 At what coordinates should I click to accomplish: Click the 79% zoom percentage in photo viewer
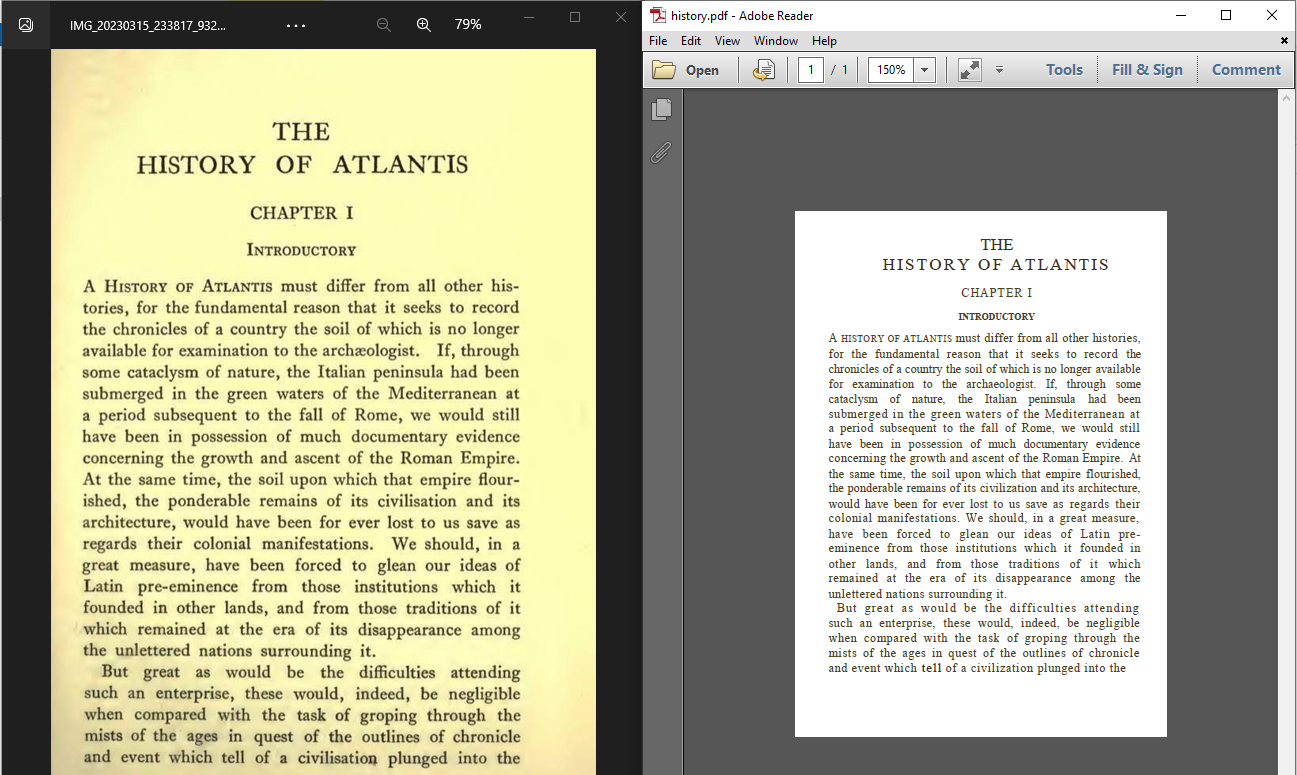click(x=468, y=25)
